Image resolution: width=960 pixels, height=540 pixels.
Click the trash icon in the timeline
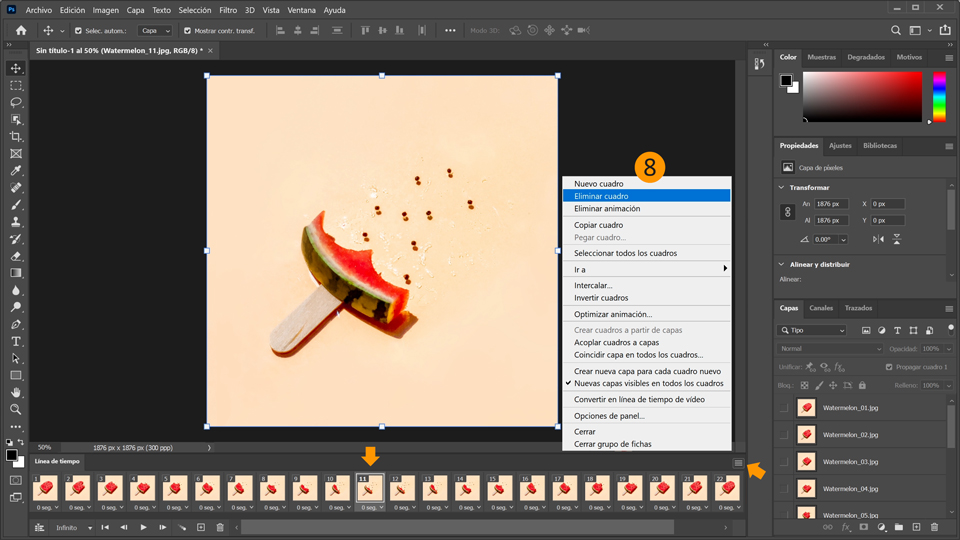click(x=220, y=527)
